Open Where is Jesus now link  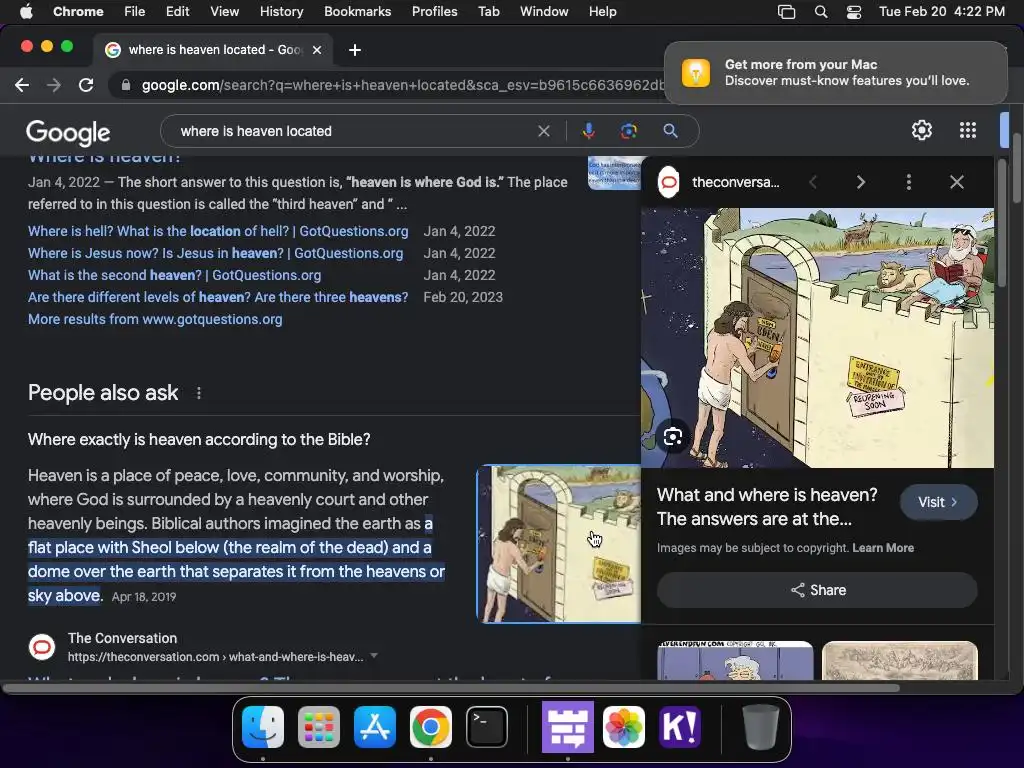coord(216,253)
